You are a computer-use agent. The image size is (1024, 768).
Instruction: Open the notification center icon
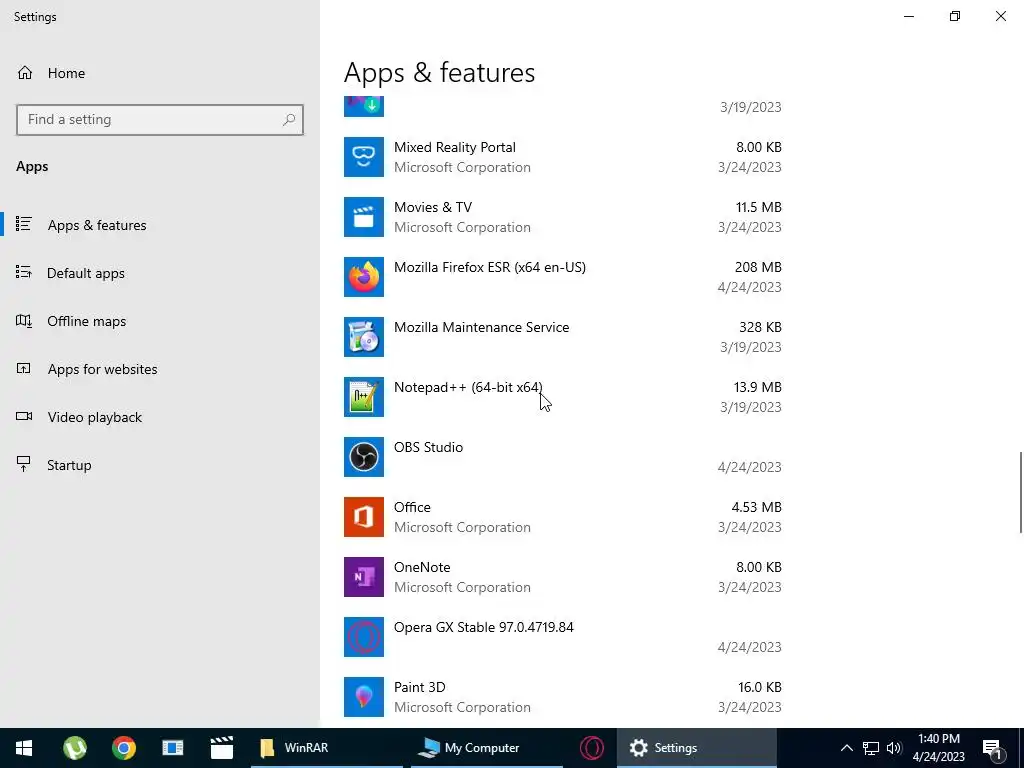click(992, 748)
